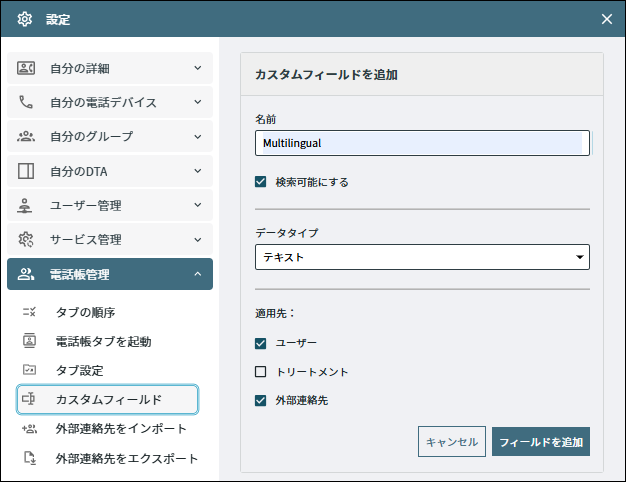This screenshot has height=482, width=626.
Task: Click the 名前 input field containing Multilingual
Action: (x=422, y=143)
